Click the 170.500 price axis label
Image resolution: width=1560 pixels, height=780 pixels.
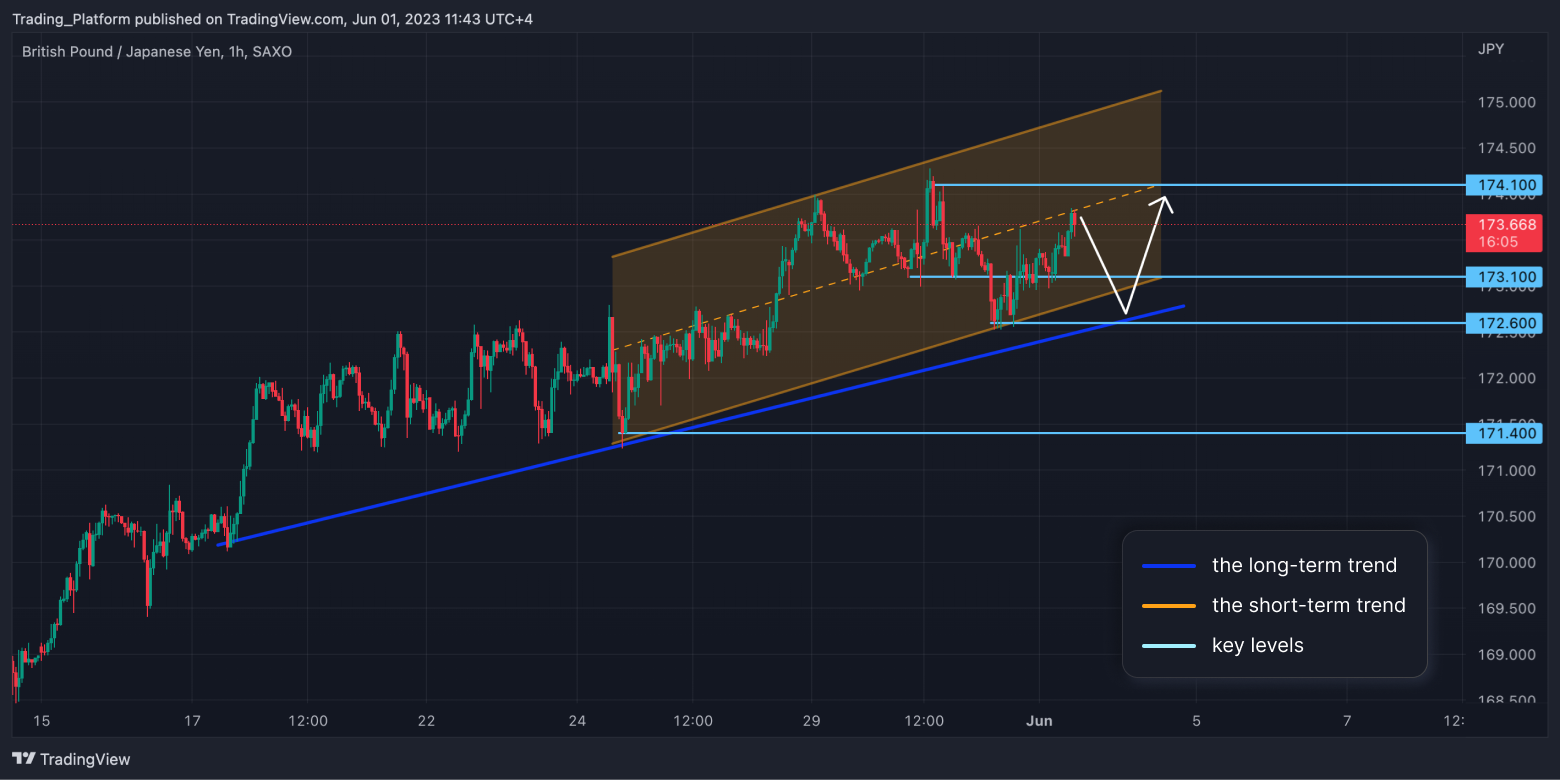pyautogui.click(x=1507, y=516)
